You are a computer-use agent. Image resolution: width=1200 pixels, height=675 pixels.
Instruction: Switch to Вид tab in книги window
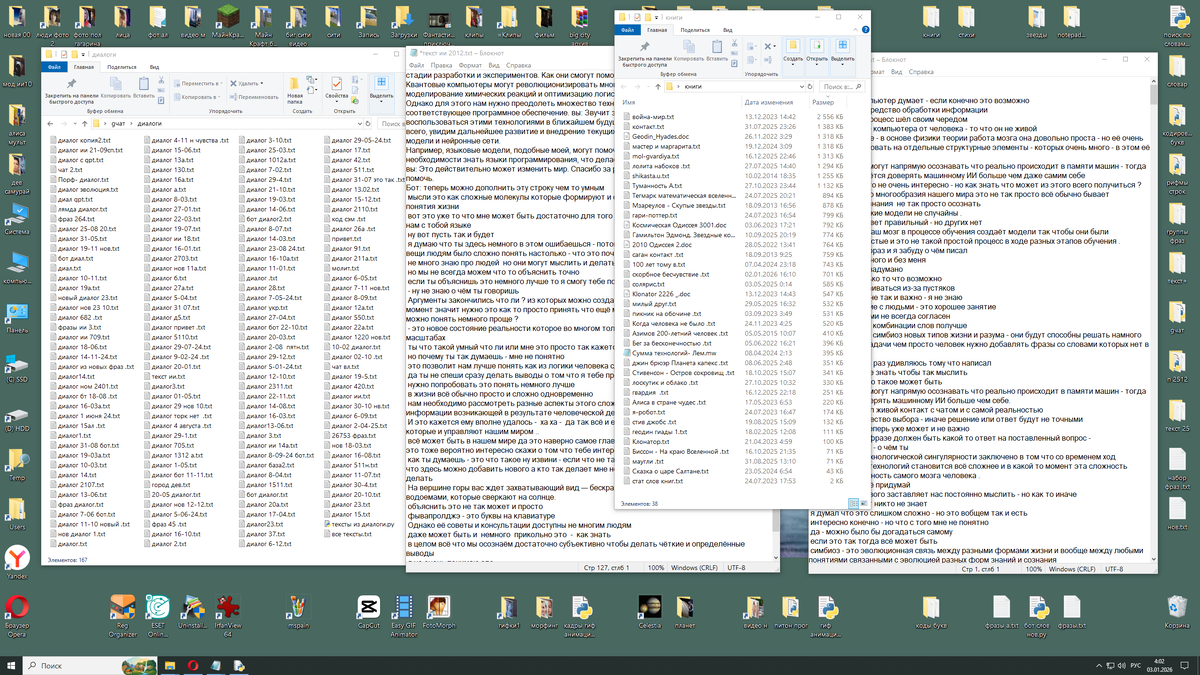(727, 30)
